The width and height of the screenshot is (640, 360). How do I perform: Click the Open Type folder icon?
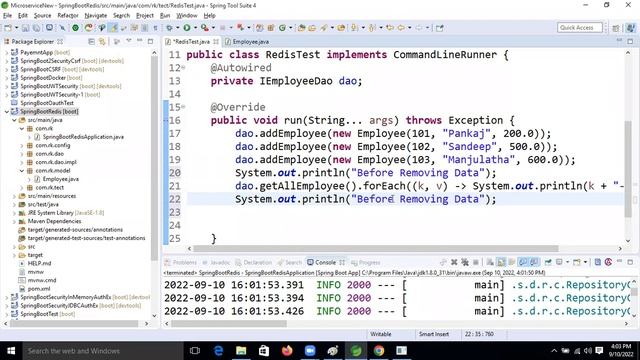(301, 28)
